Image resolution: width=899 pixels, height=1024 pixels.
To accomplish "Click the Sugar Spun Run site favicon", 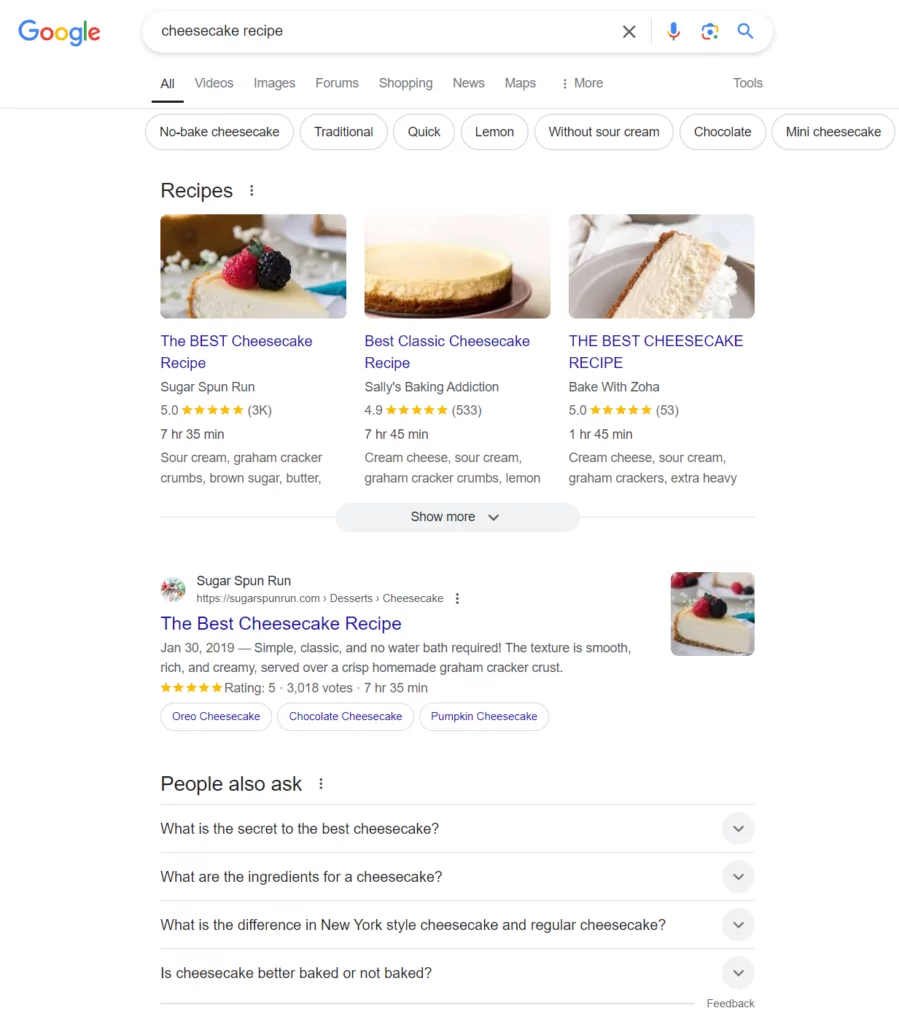I will 173,589.
